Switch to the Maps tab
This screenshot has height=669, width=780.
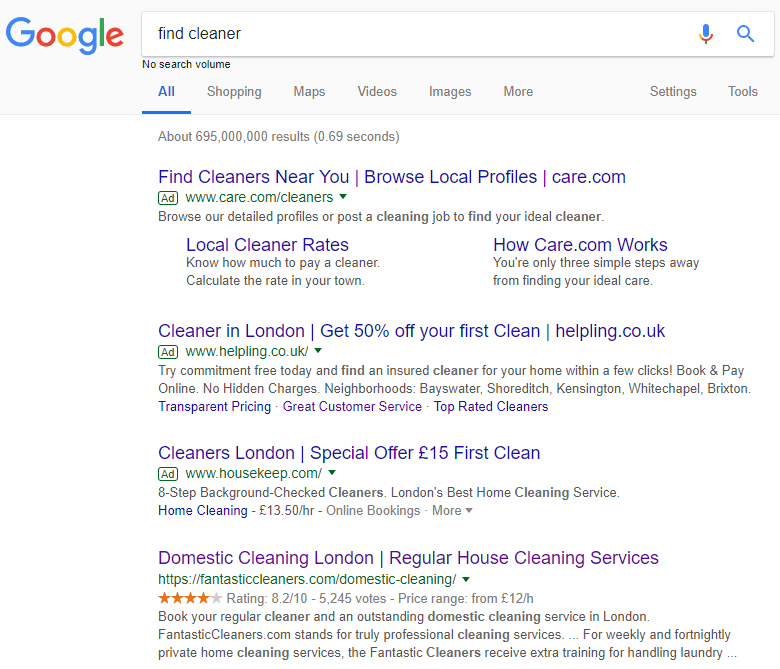click(309, 92)
